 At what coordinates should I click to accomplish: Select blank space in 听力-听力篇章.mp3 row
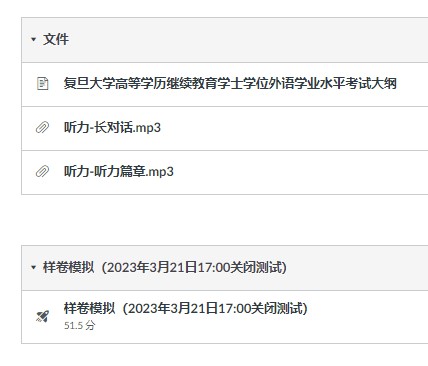[x=300, y=172]
